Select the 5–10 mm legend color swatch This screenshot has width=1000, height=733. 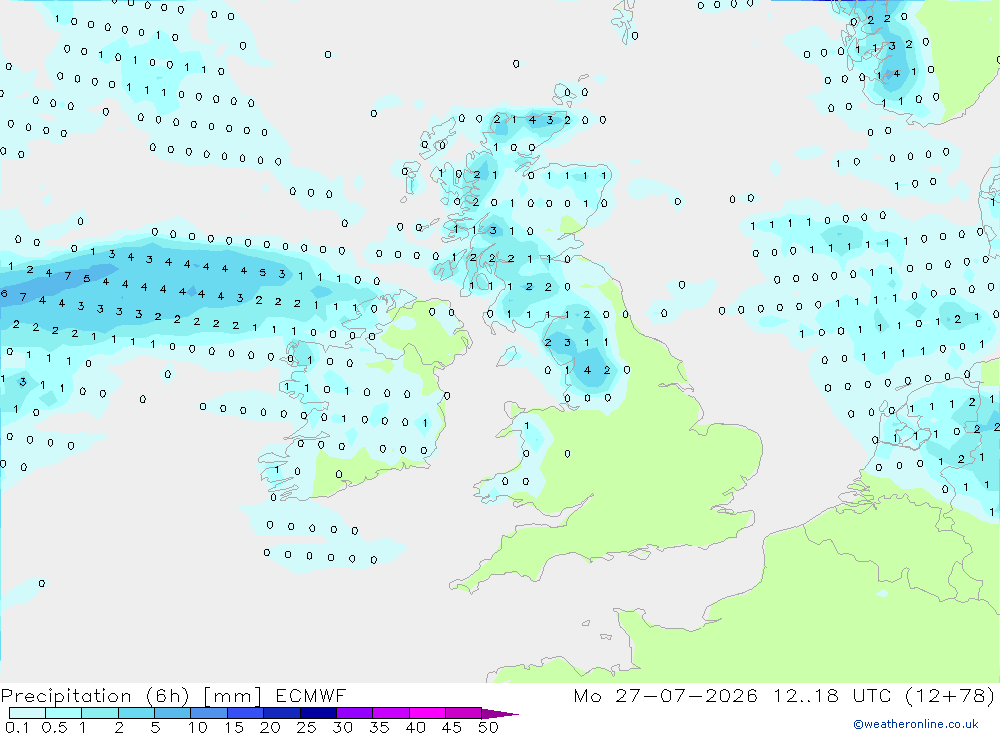(173, 713)
